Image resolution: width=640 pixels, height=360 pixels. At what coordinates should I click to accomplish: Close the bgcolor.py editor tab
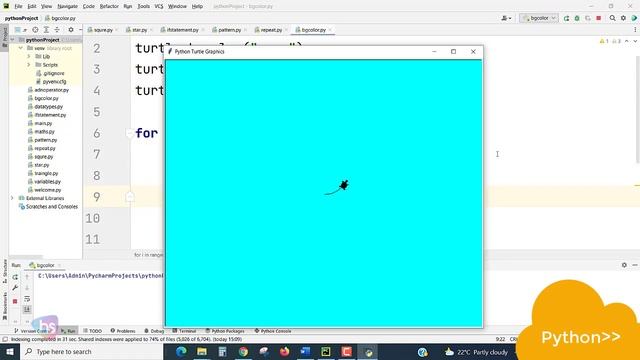pyautogui.click(x=330, y=30)
